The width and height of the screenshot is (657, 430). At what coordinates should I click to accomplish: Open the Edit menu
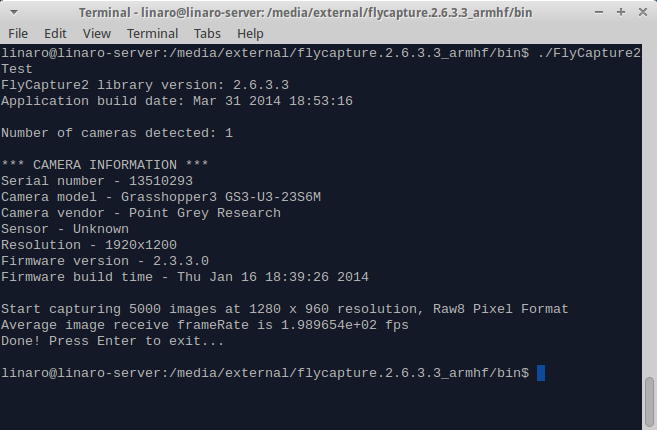tap(55, 34)
